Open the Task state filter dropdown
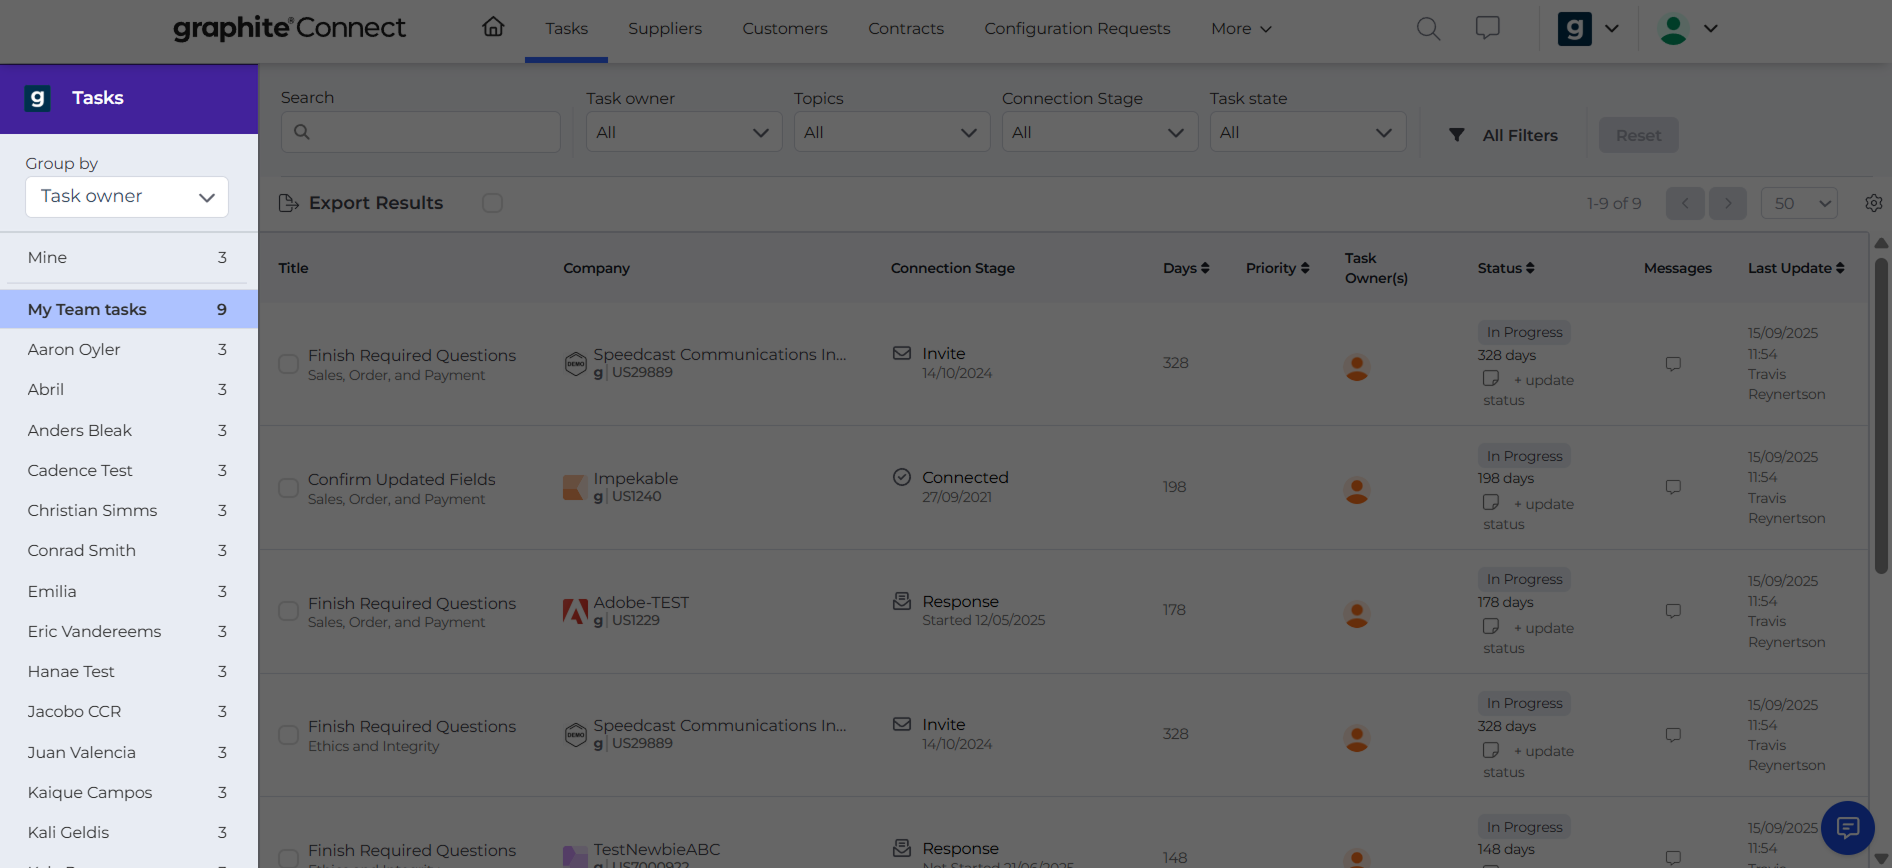The width and height of the screenshot is (1892, 868). (x=1308, y=132)
